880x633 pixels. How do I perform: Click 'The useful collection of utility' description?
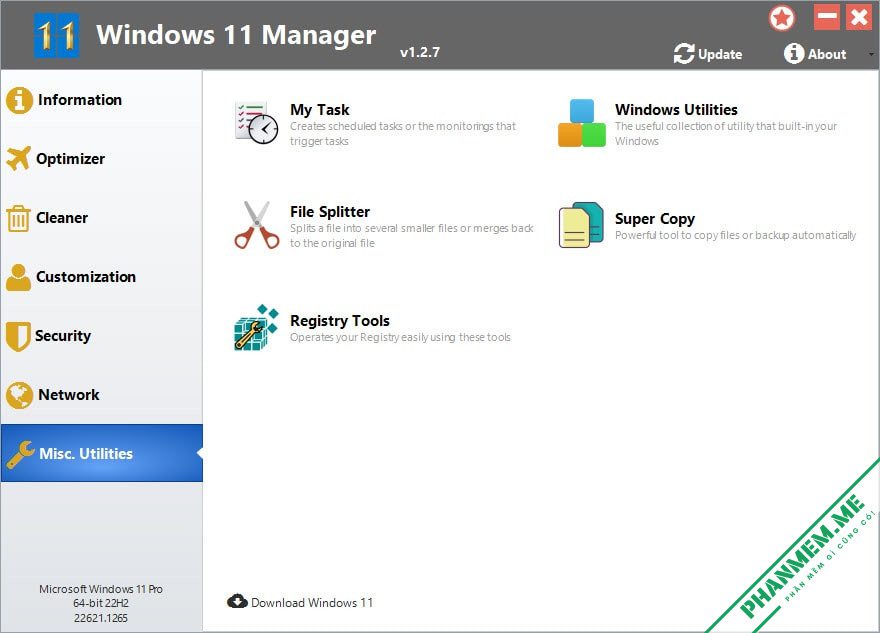click(726, 134)
